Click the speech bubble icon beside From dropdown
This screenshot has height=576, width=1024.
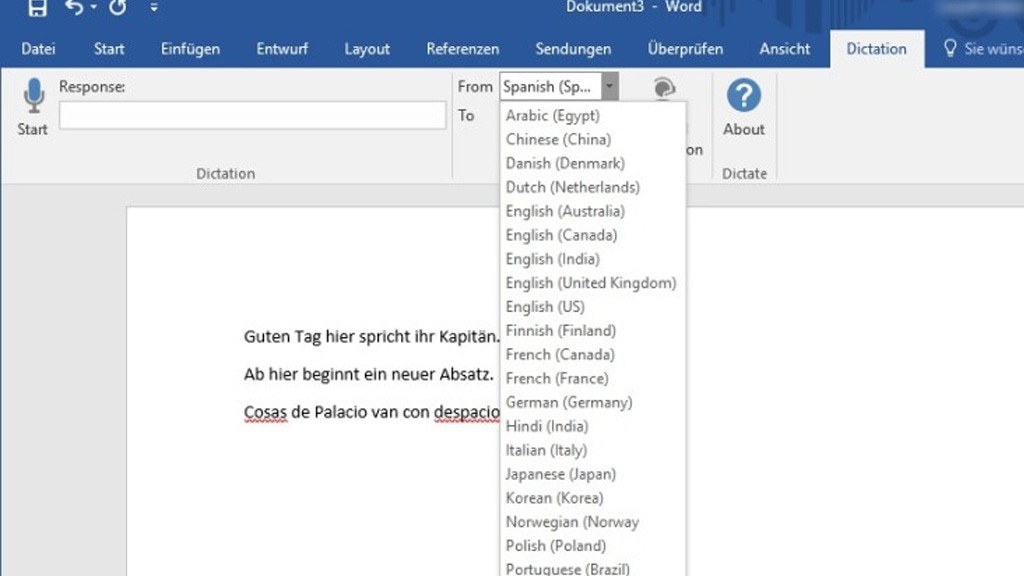(664, 88)
